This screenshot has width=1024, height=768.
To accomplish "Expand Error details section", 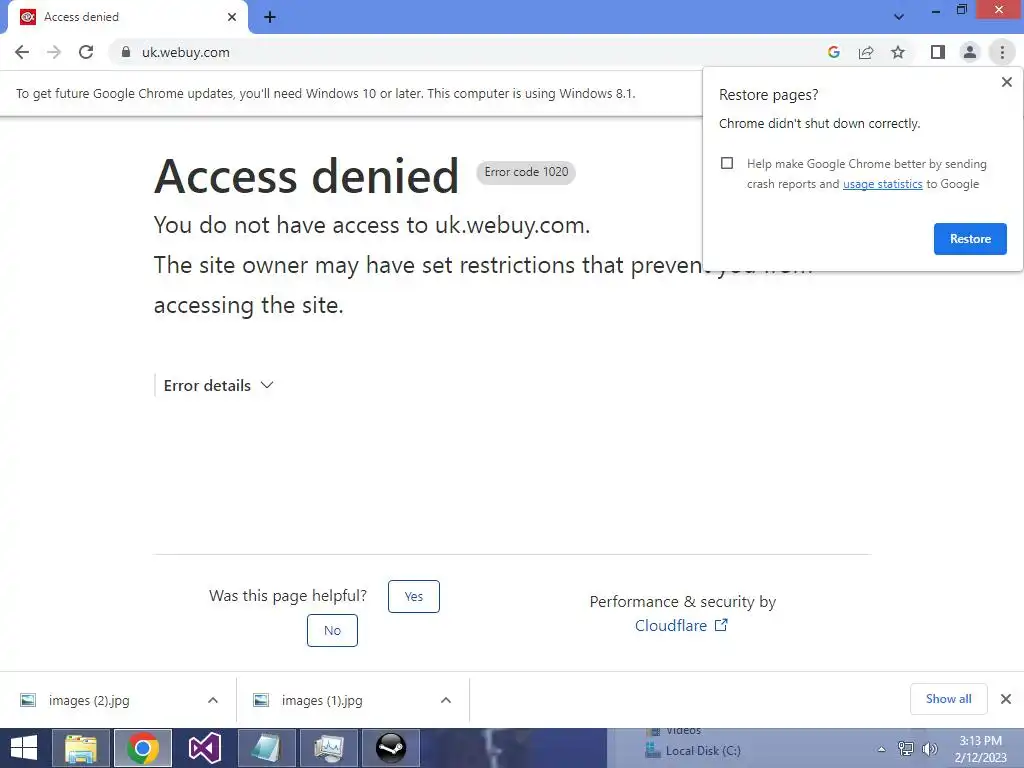I will [x=218, y=385].
